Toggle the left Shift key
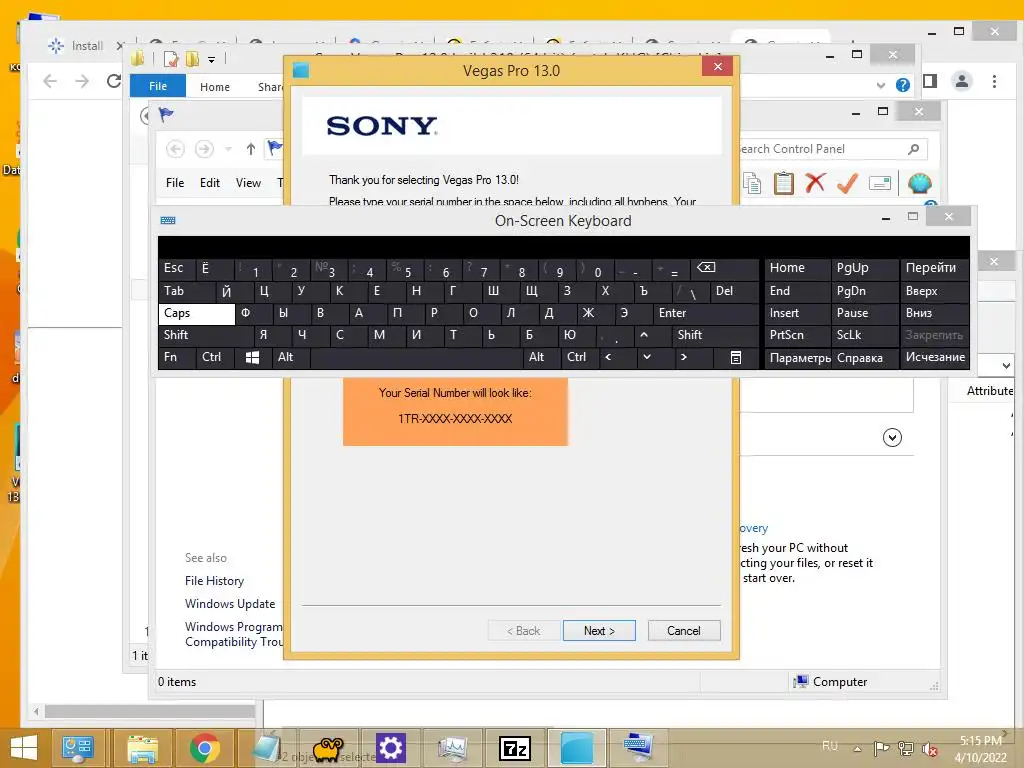Image resolution: width=1024 pixels, height=768 pixels. tap(205, 336)
